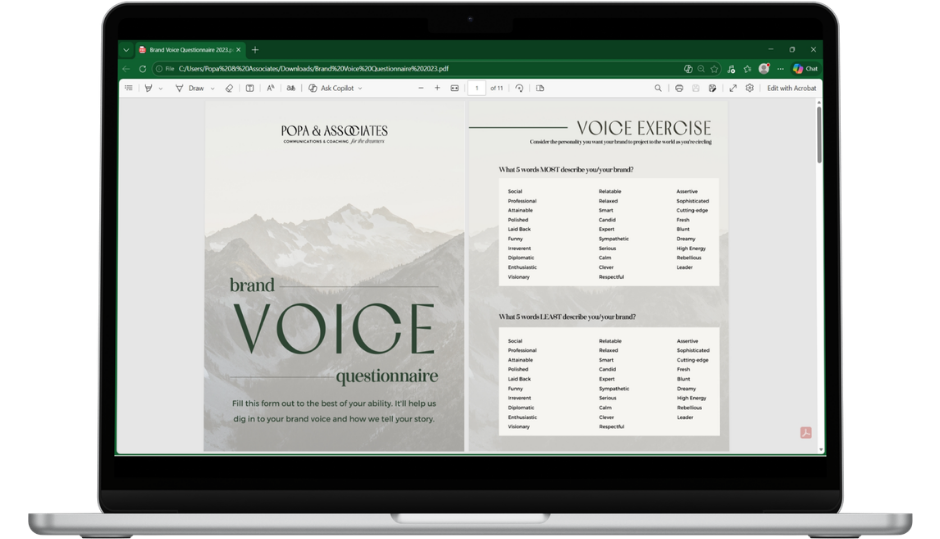Select the Highlight tool
940x539 pixels.
pos(148,88)
